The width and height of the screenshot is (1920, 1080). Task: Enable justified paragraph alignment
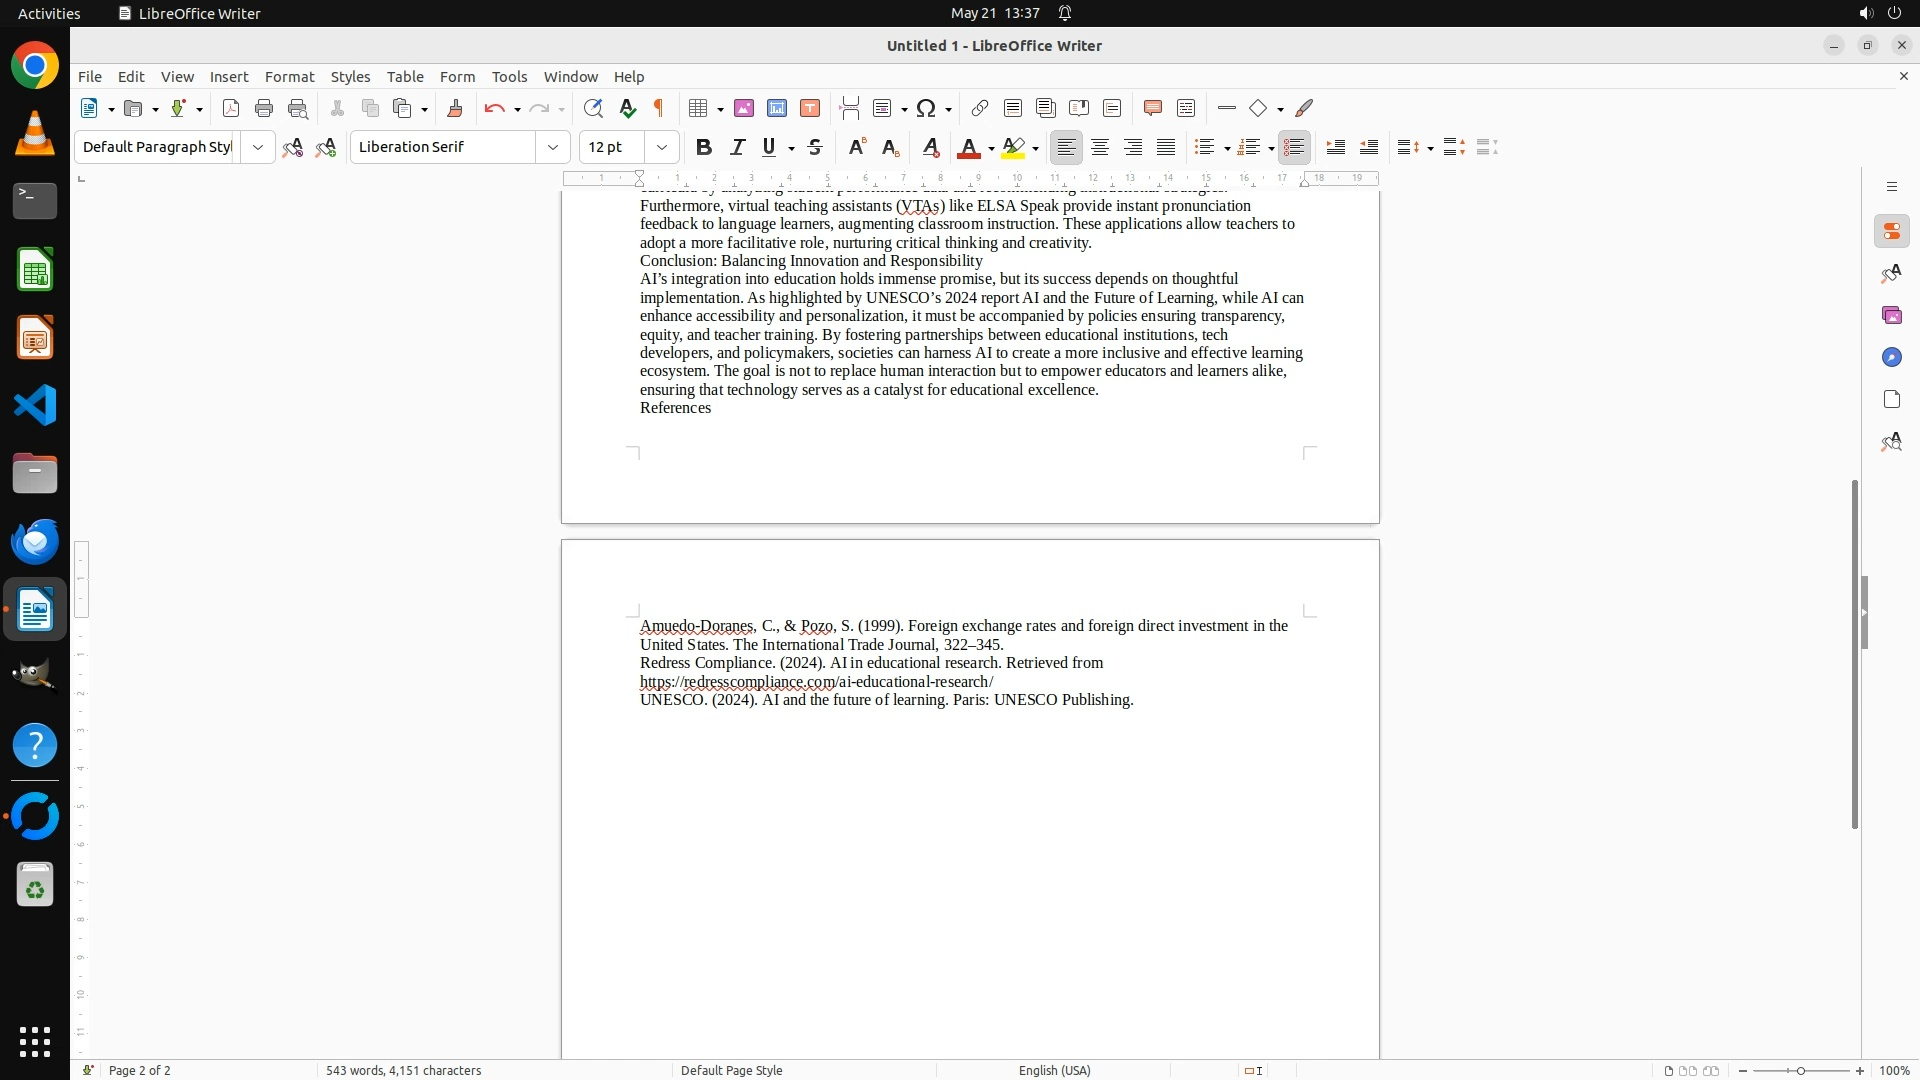click(x=1166, y=147)
